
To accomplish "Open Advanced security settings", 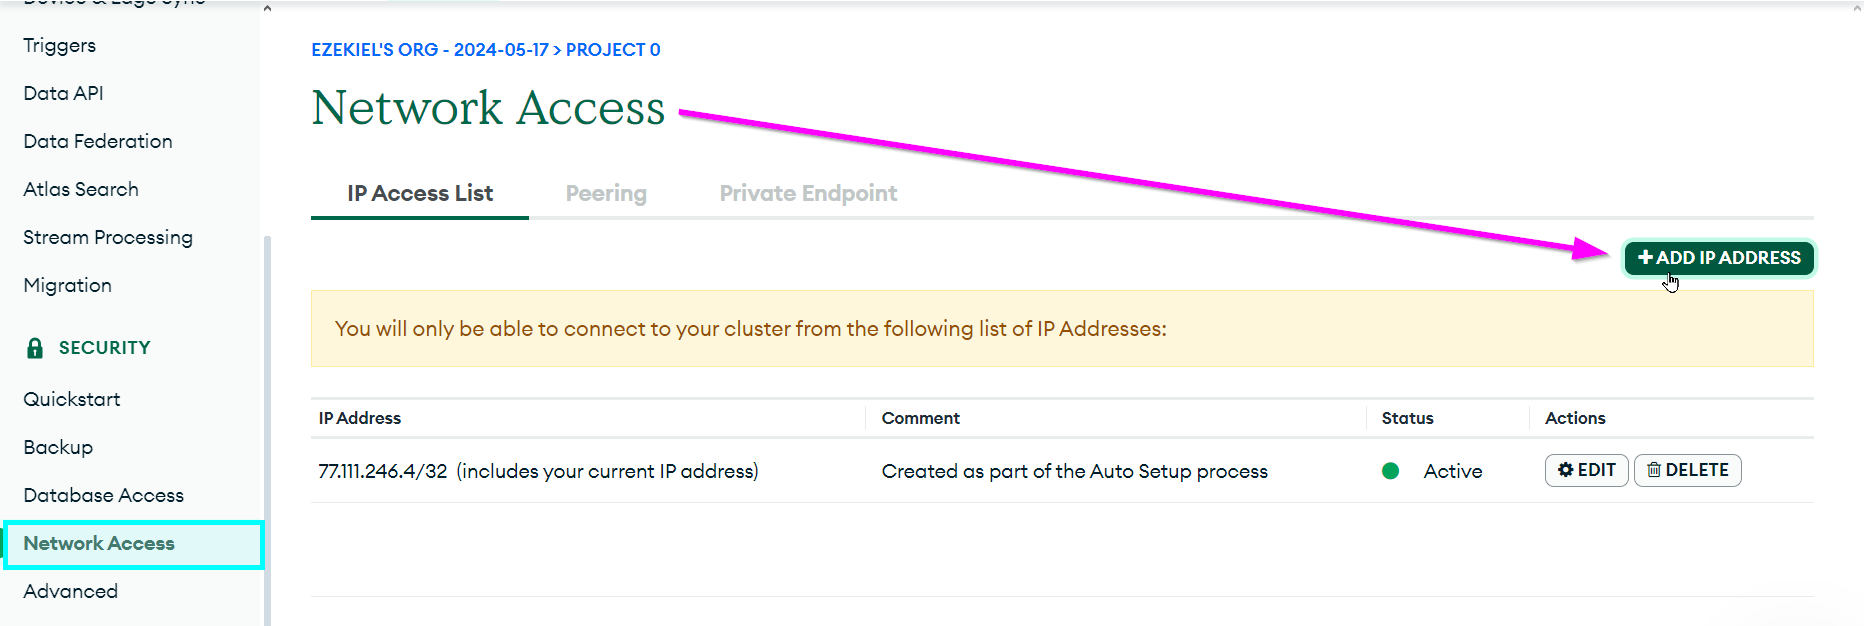I will click(71, 591).
